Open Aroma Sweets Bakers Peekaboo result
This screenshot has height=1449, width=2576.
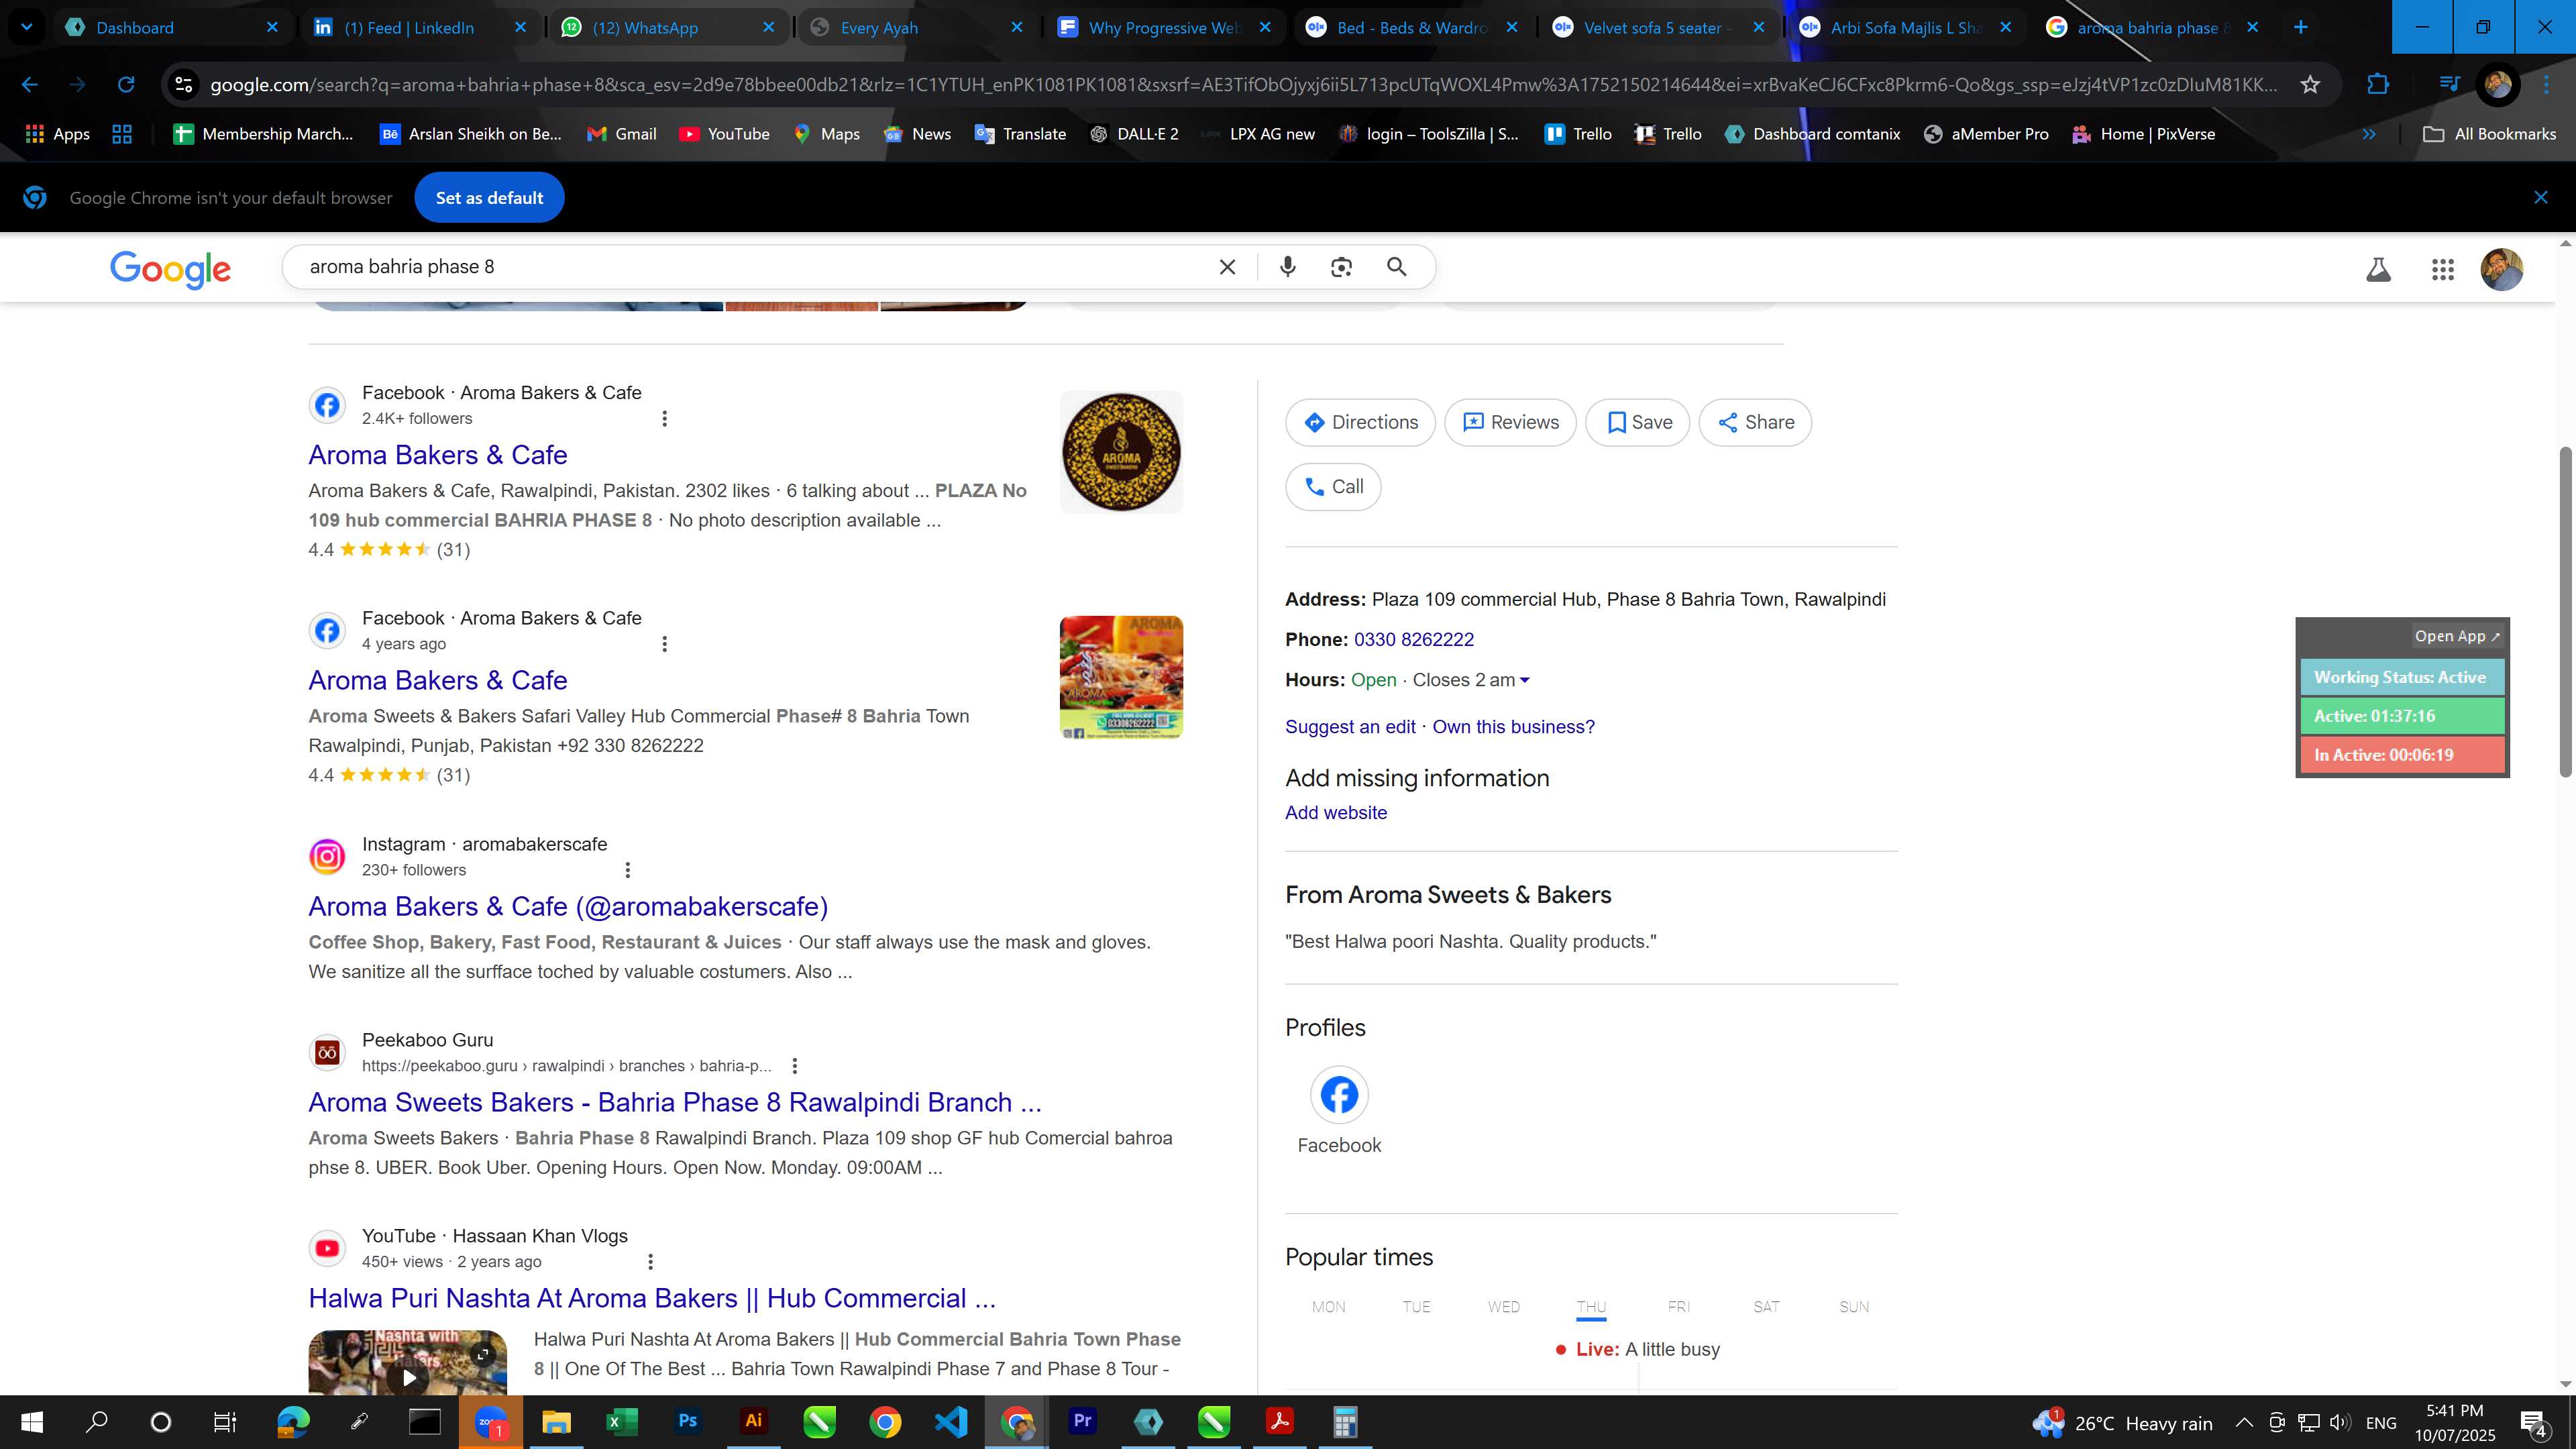(675, 1102)
